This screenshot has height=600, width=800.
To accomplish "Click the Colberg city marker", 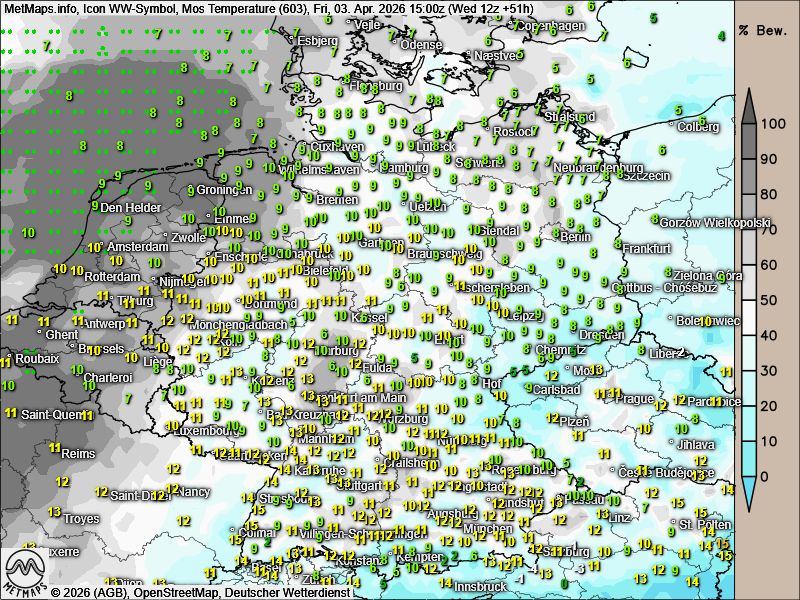I will click(671, 126).
